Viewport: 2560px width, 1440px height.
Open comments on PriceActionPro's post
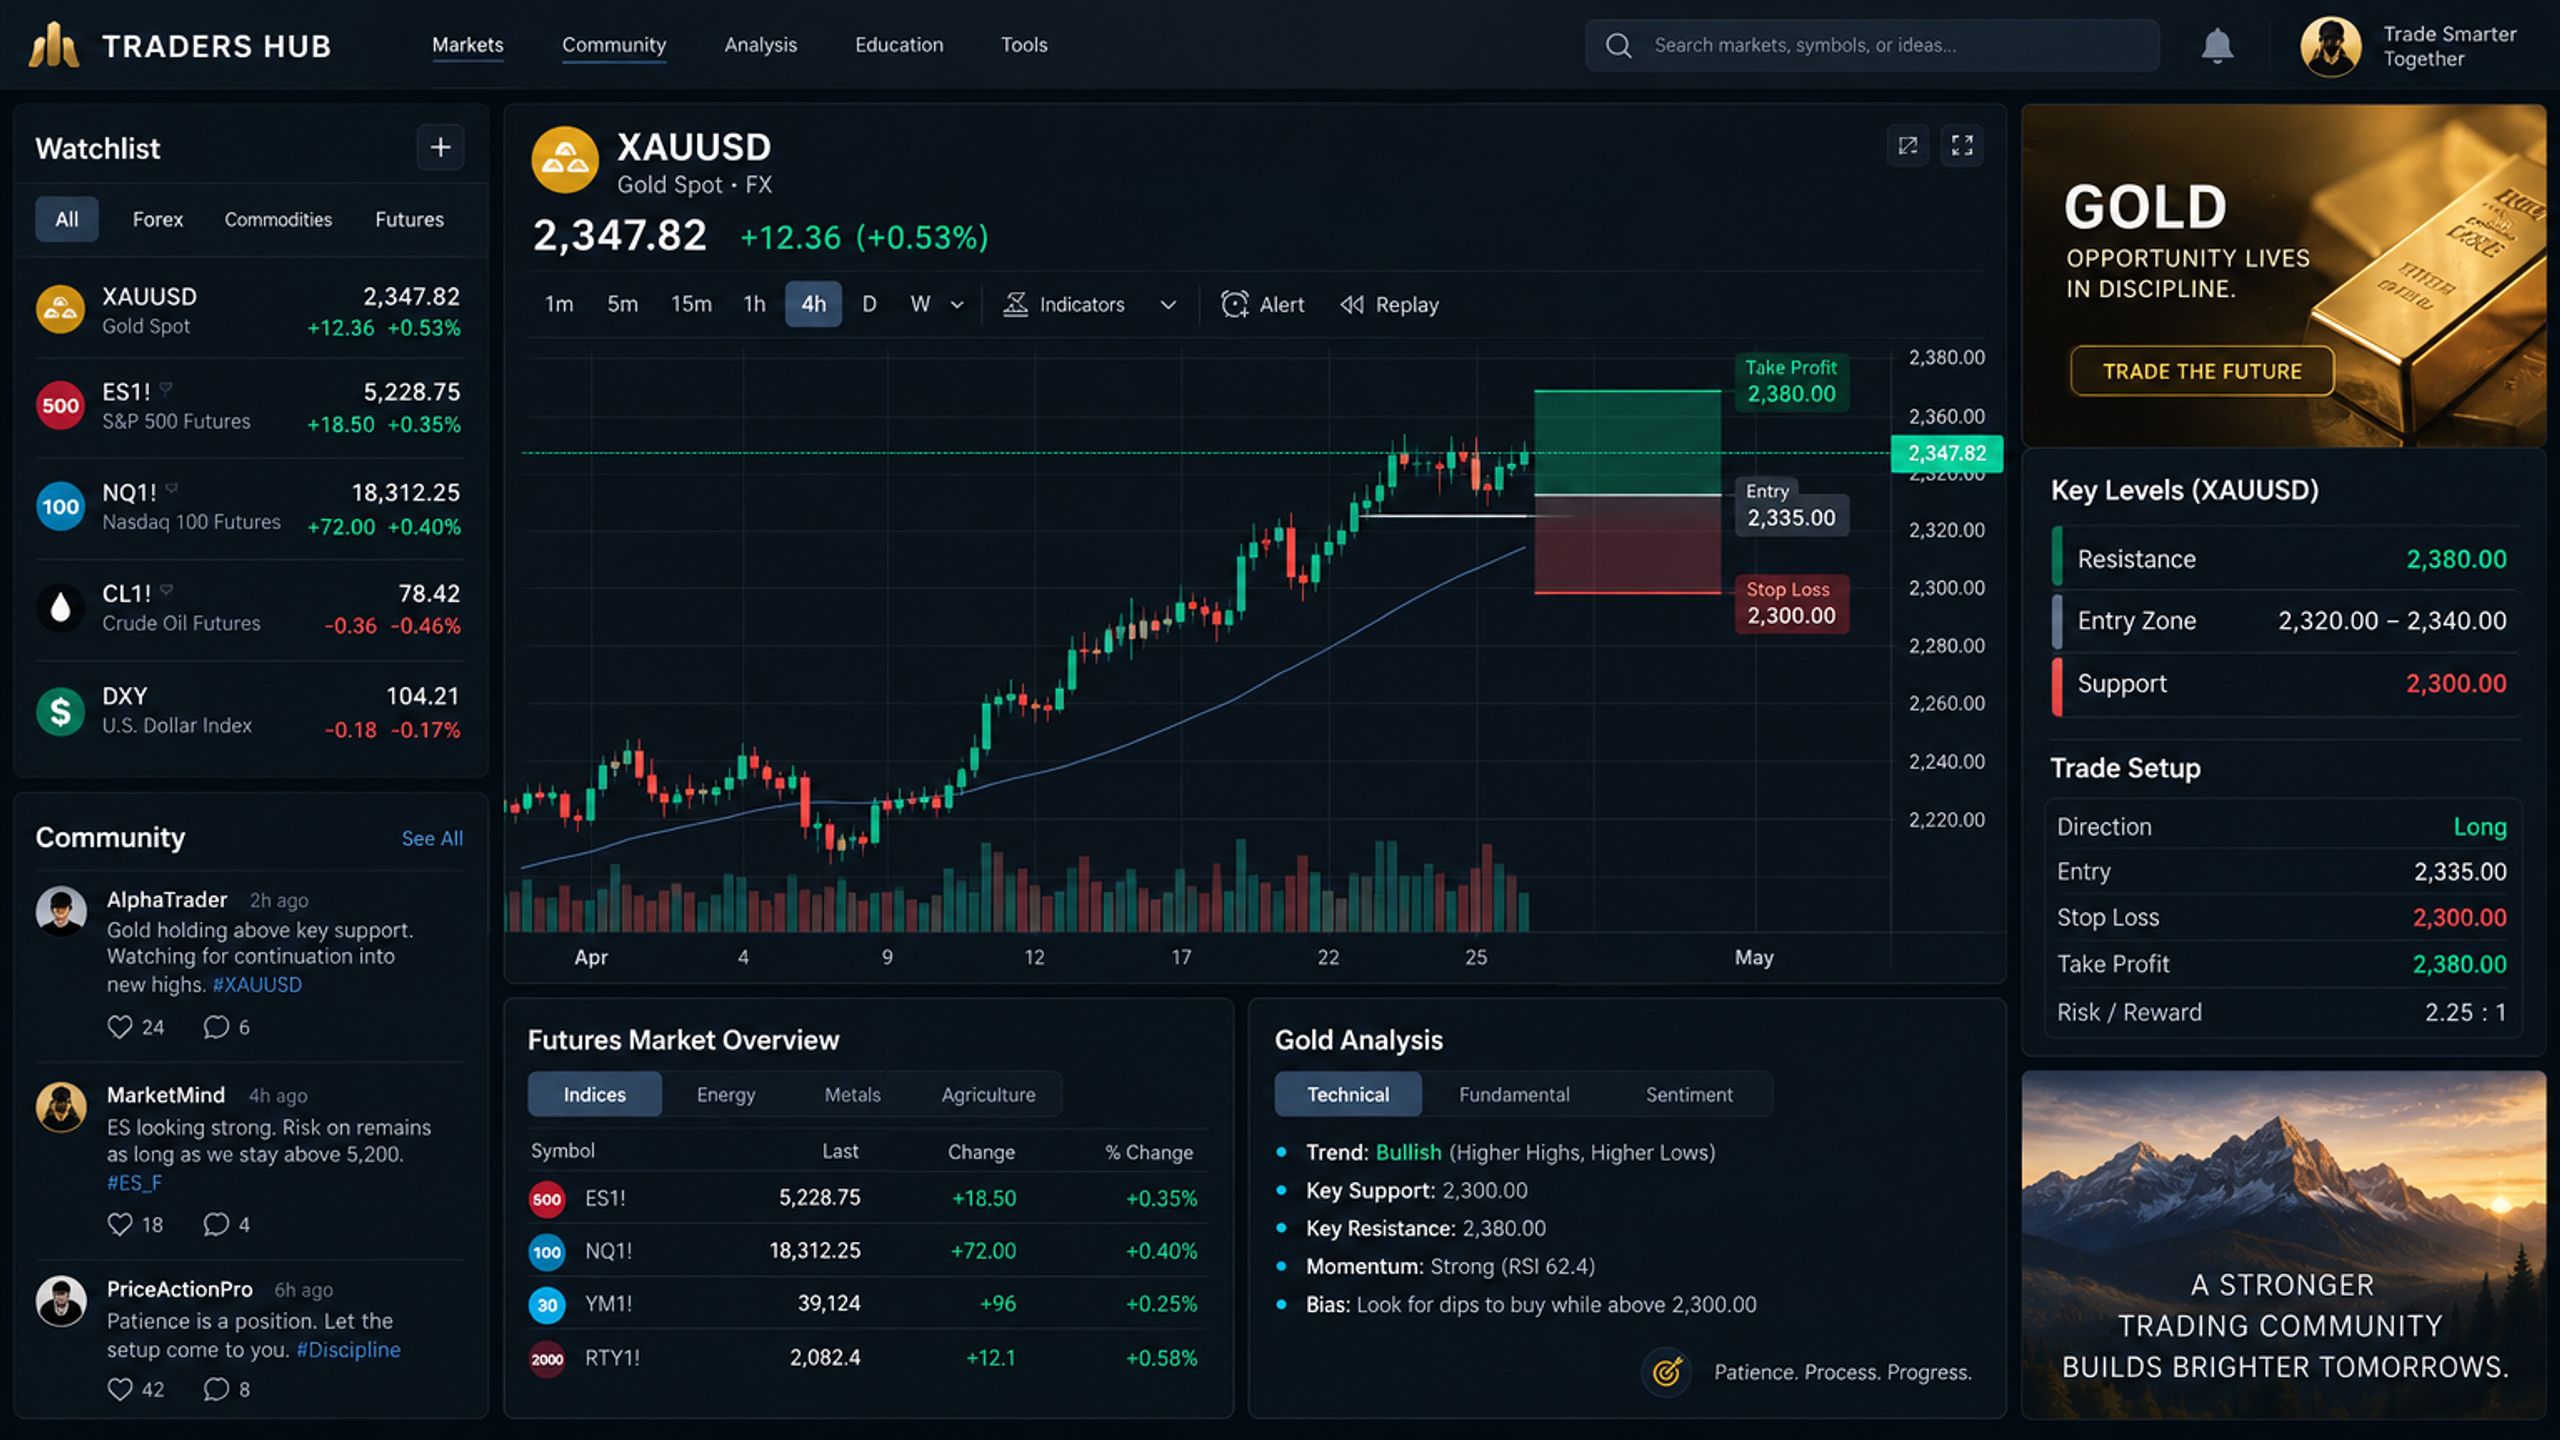(216, 1389)
